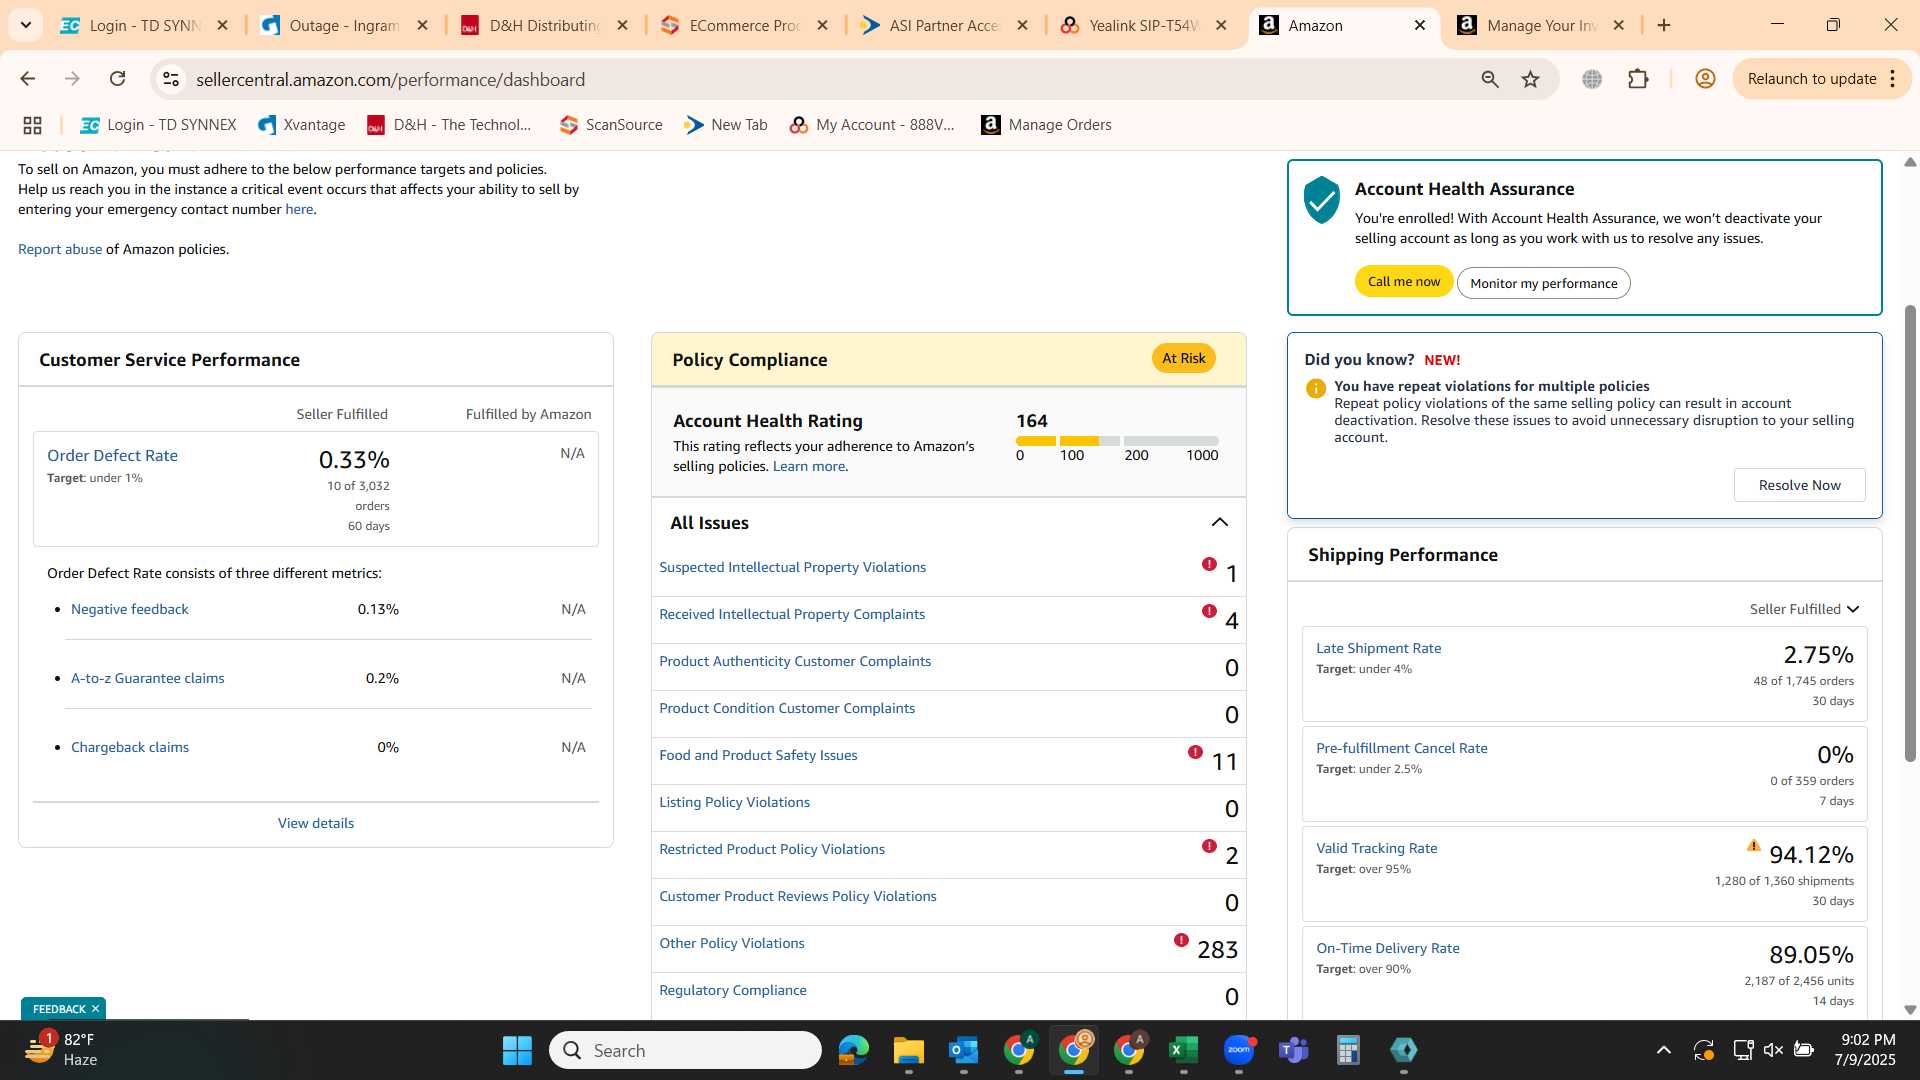
Task: Open Calculator from taskbar
Action: 1348,1050
